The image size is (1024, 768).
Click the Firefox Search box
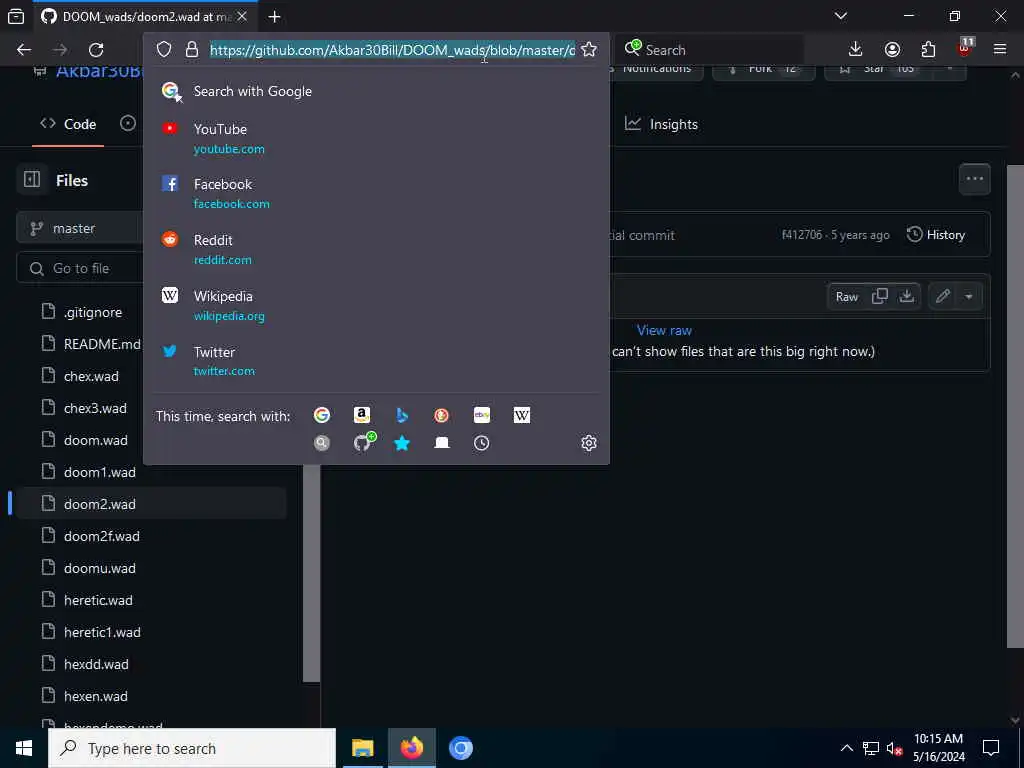(709, 50)
